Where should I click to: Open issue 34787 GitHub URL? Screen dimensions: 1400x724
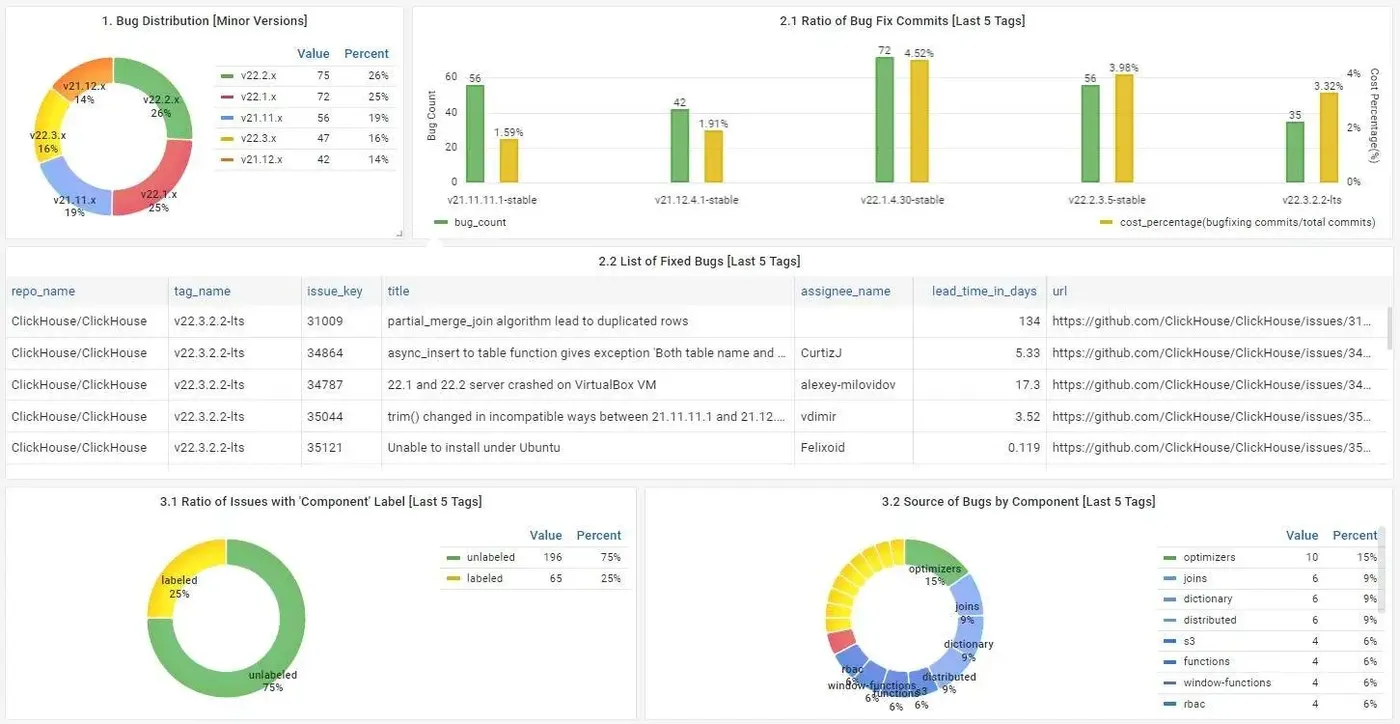click(1212, 385)
